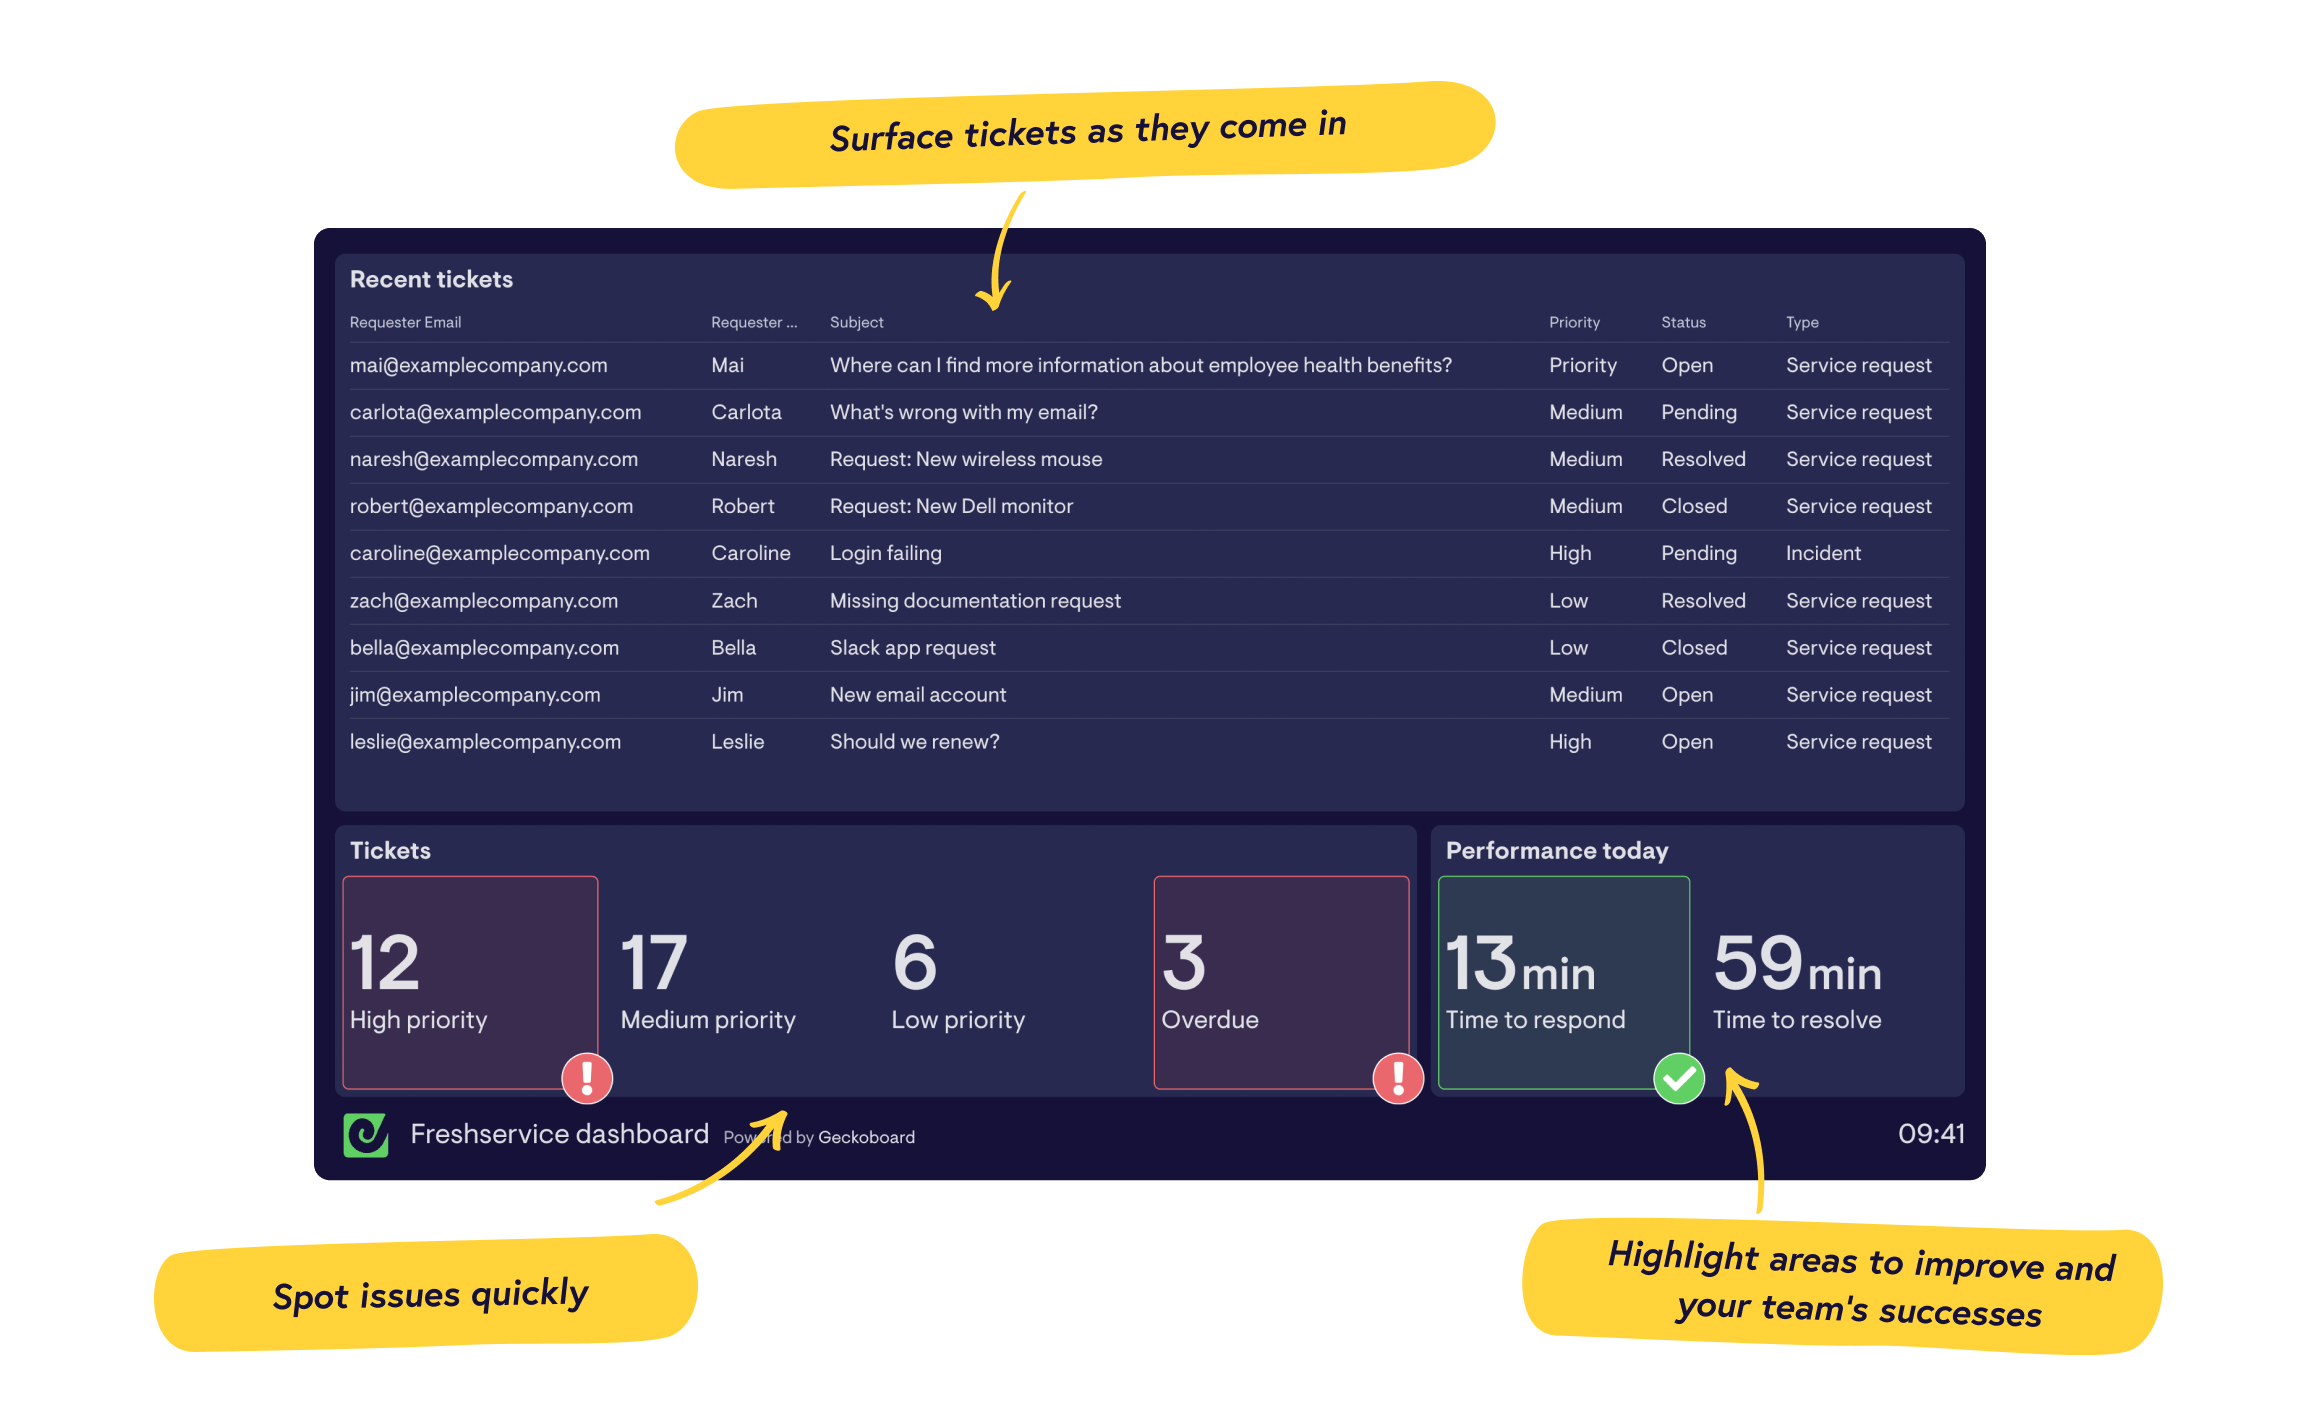Click subject 'Request: New wireless mouse'

(966, 459)
